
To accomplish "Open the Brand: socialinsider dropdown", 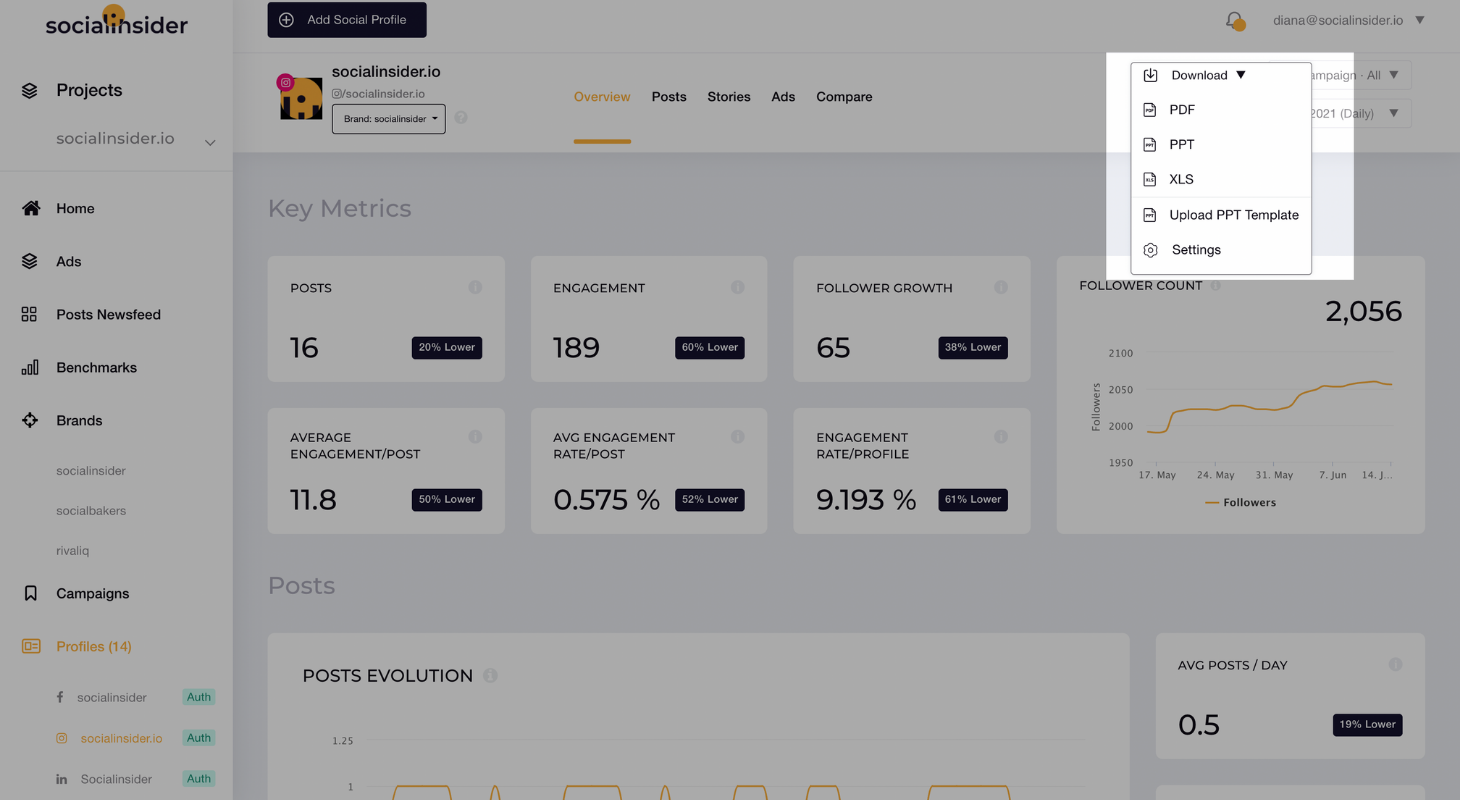I will click(389, 118).
